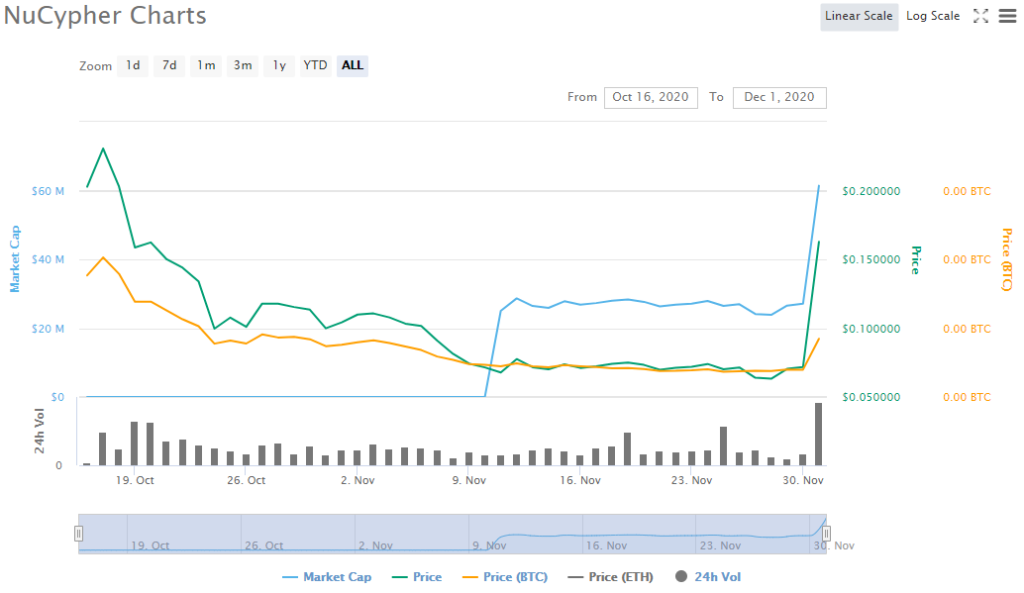
Task: Click the $20 M market cap axis label
Action: (48, 329)
